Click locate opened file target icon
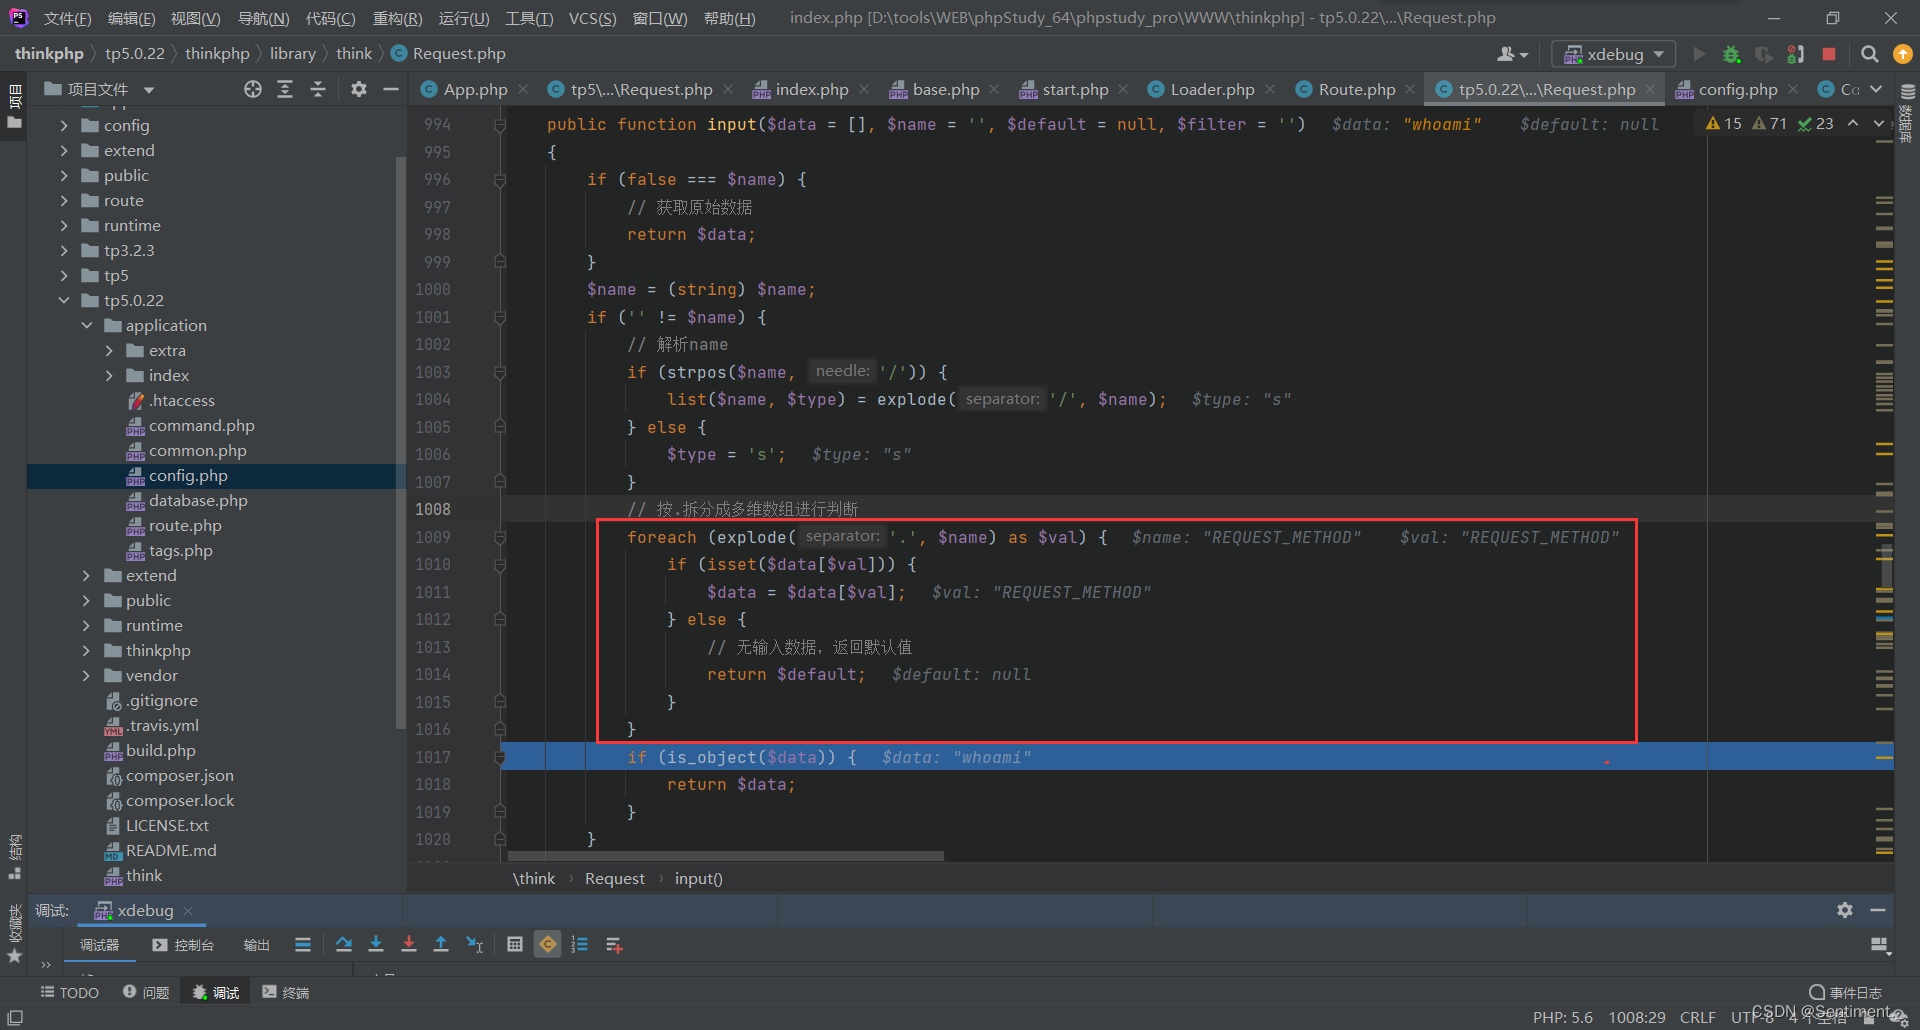 tap(253, 90)
